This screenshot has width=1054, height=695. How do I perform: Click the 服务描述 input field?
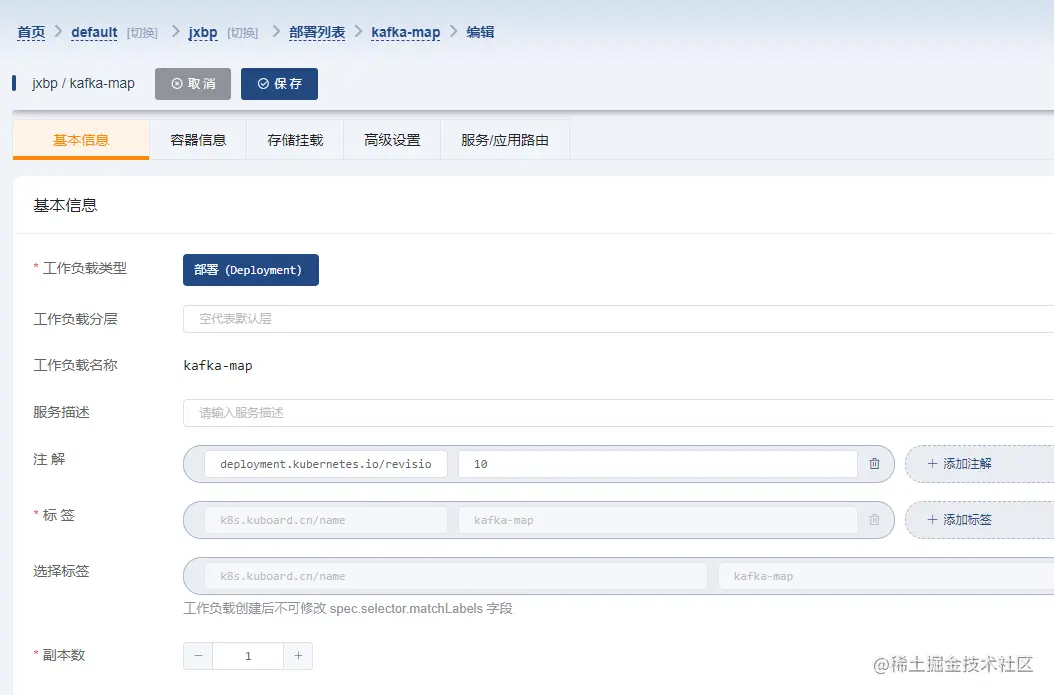(x=618, y=413)
